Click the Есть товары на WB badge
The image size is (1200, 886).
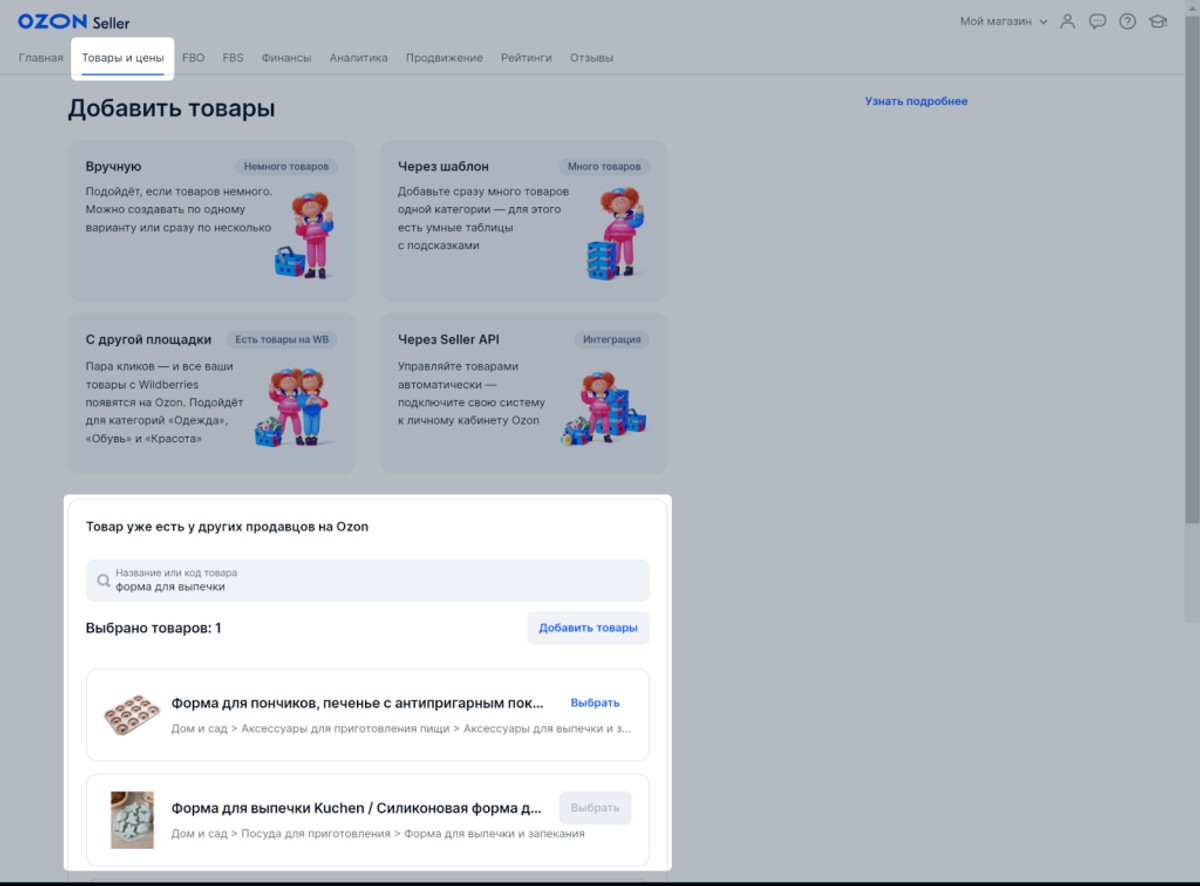(x=281, y=340)
